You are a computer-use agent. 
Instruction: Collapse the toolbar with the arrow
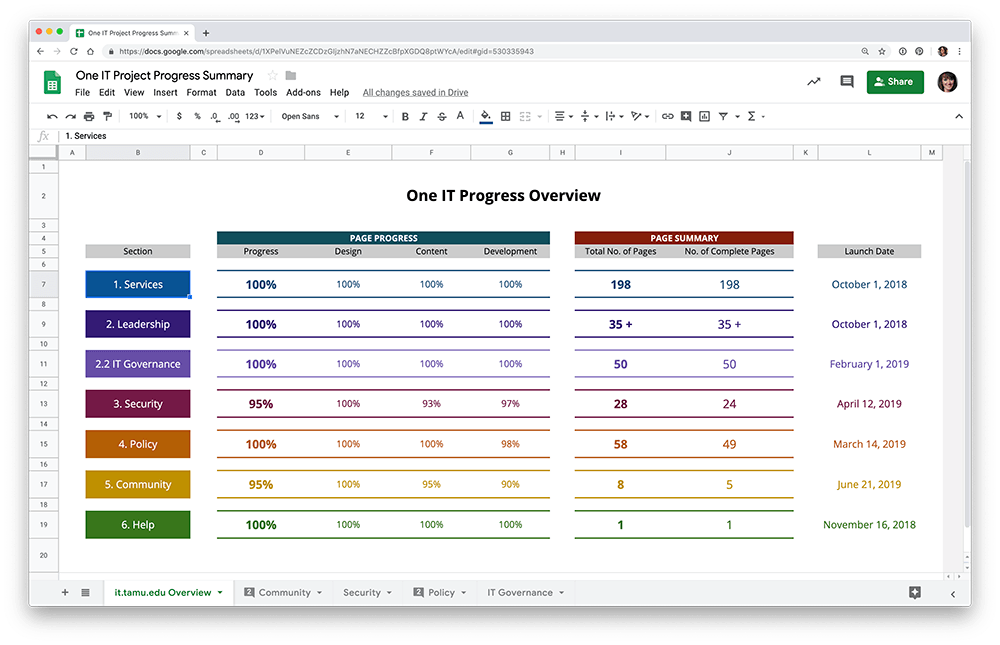[x=959, y=116]
